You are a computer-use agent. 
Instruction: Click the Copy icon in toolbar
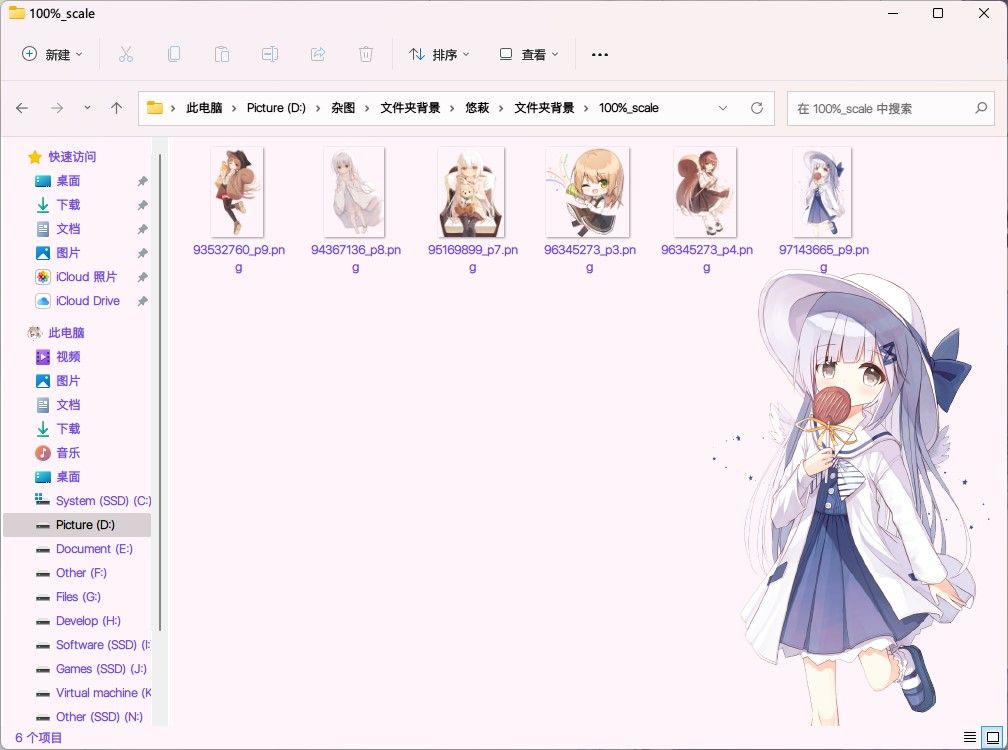174,55
